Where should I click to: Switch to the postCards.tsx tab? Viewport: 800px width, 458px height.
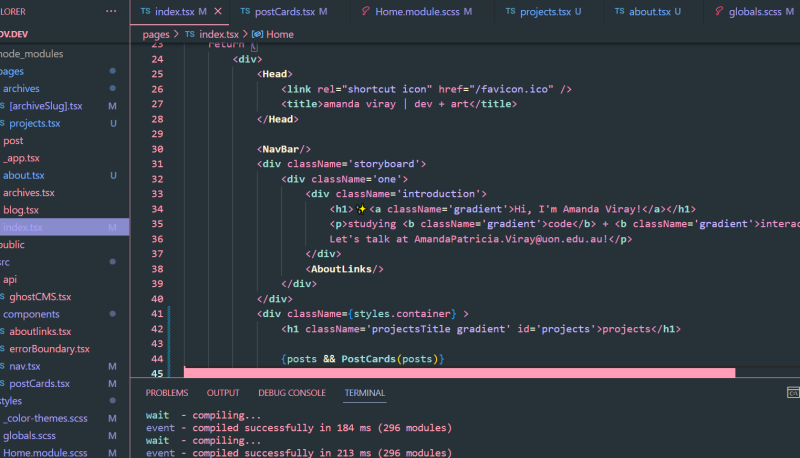click(x=284, y=11)
